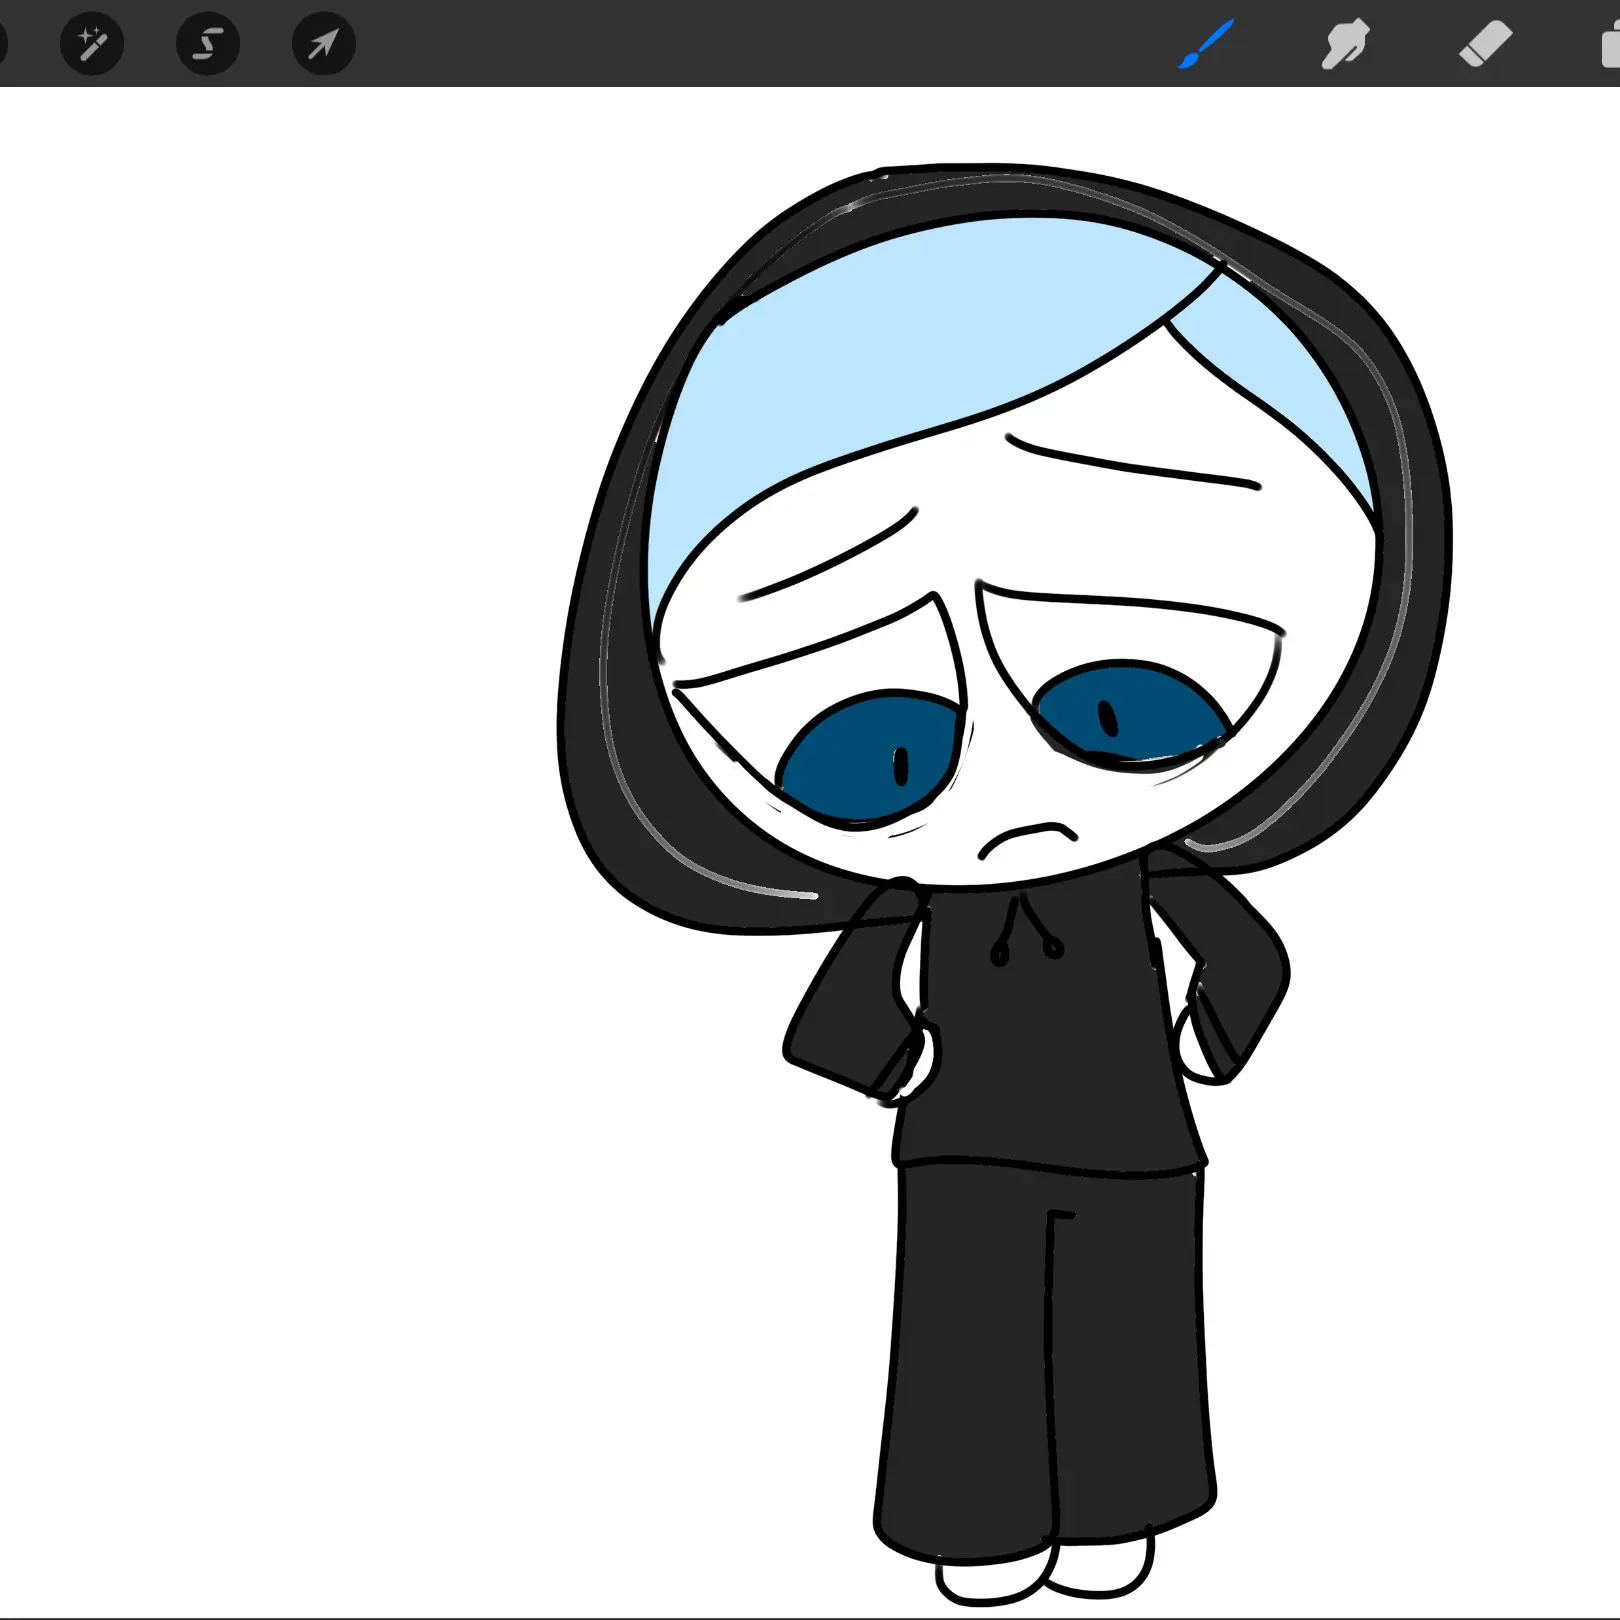Switch to the Eraser tool
1620x1620 pixels.
click(x=1485, y=45)
